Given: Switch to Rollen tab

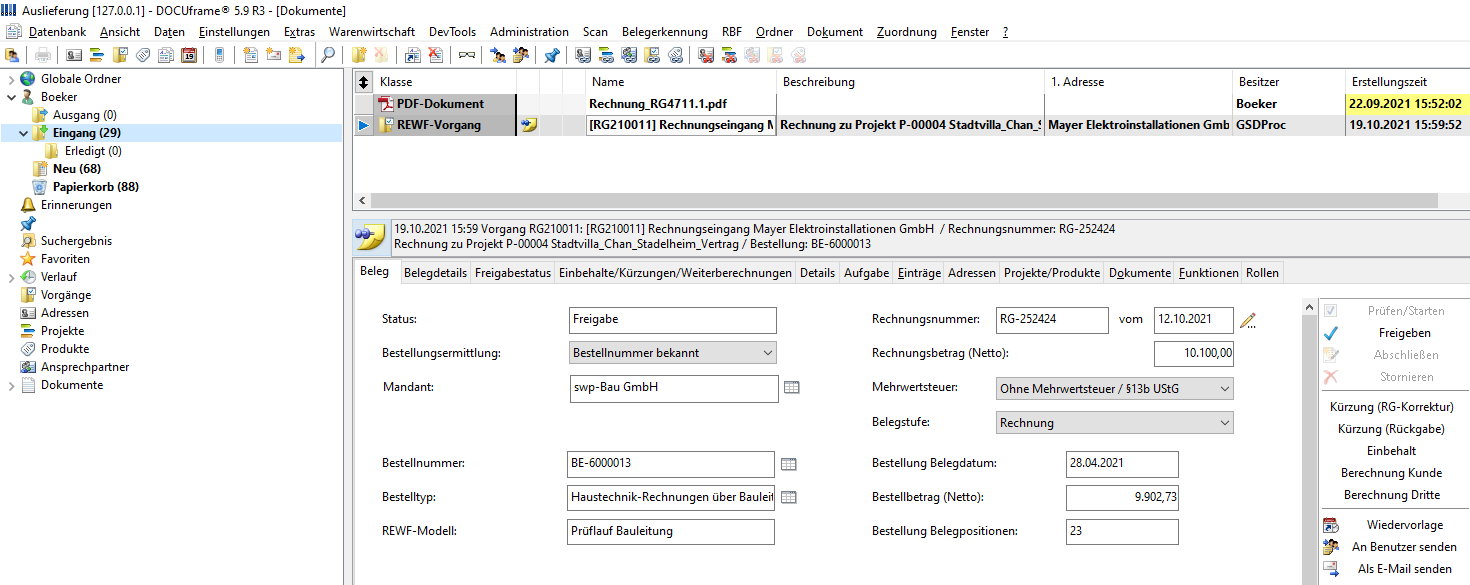Looking at the screenshot, I should click(1261, 273).
